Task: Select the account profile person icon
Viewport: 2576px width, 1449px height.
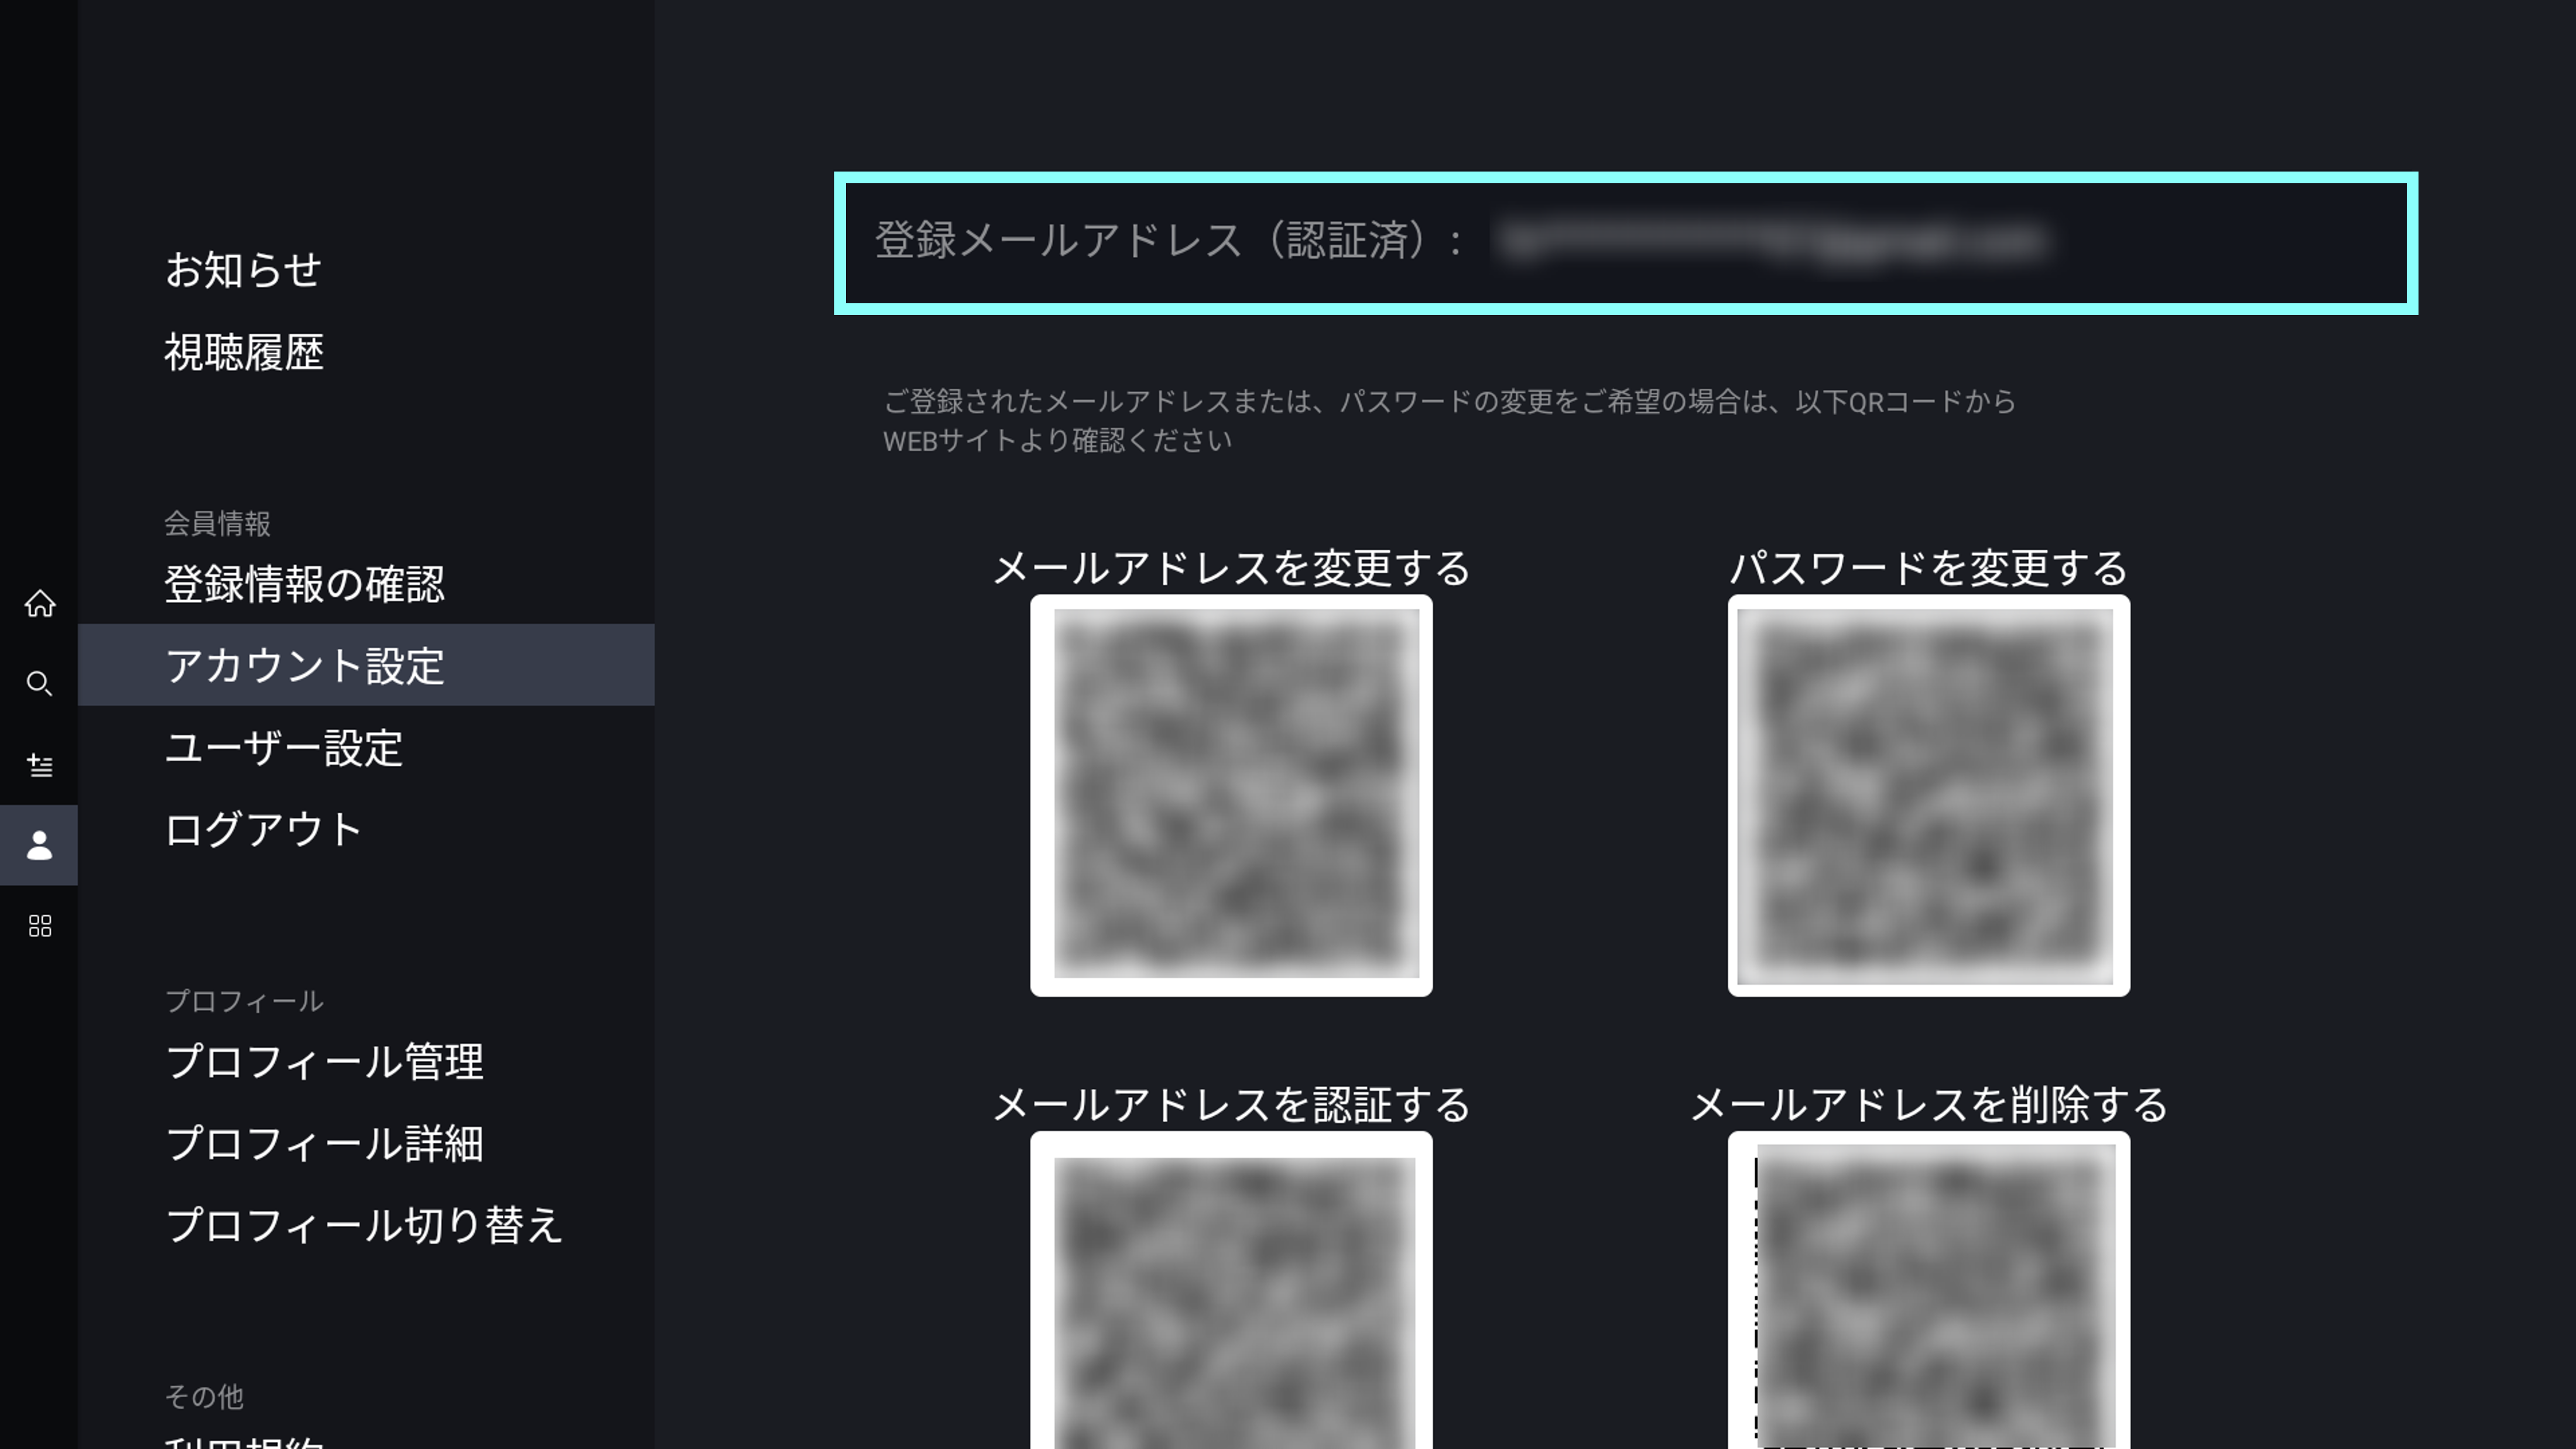Action: [39, 845]
